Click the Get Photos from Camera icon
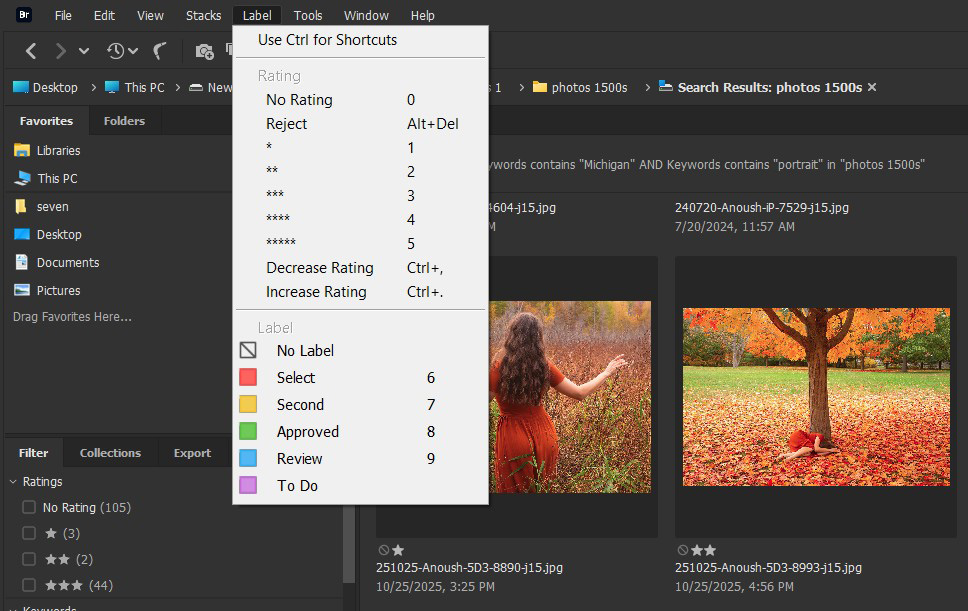 tap(204, 51)
